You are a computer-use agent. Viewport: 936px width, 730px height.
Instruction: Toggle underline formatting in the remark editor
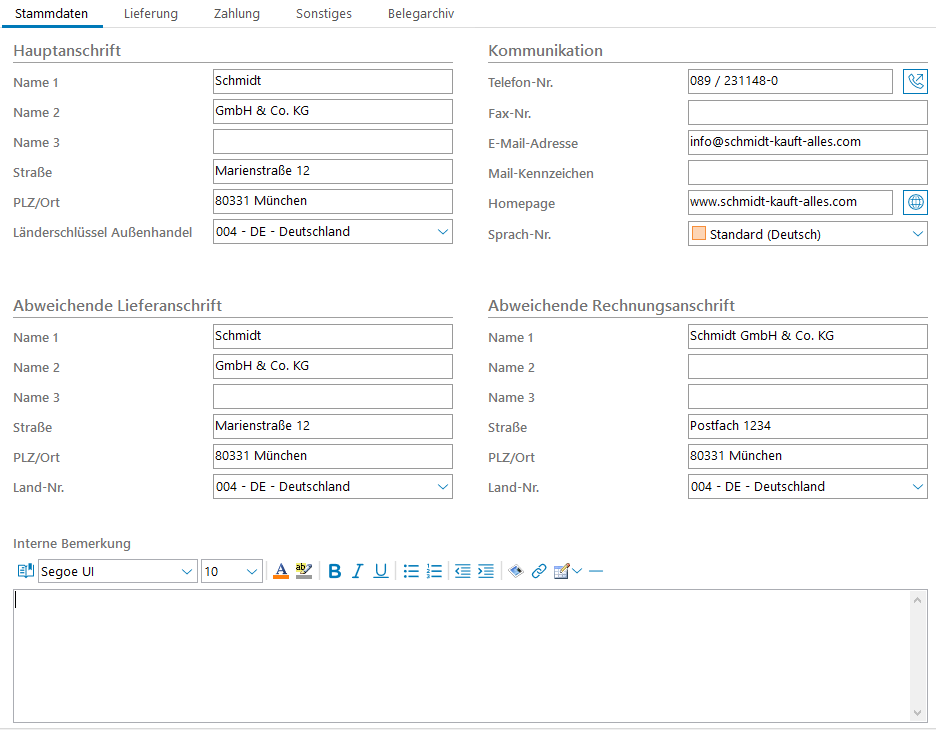381,571
